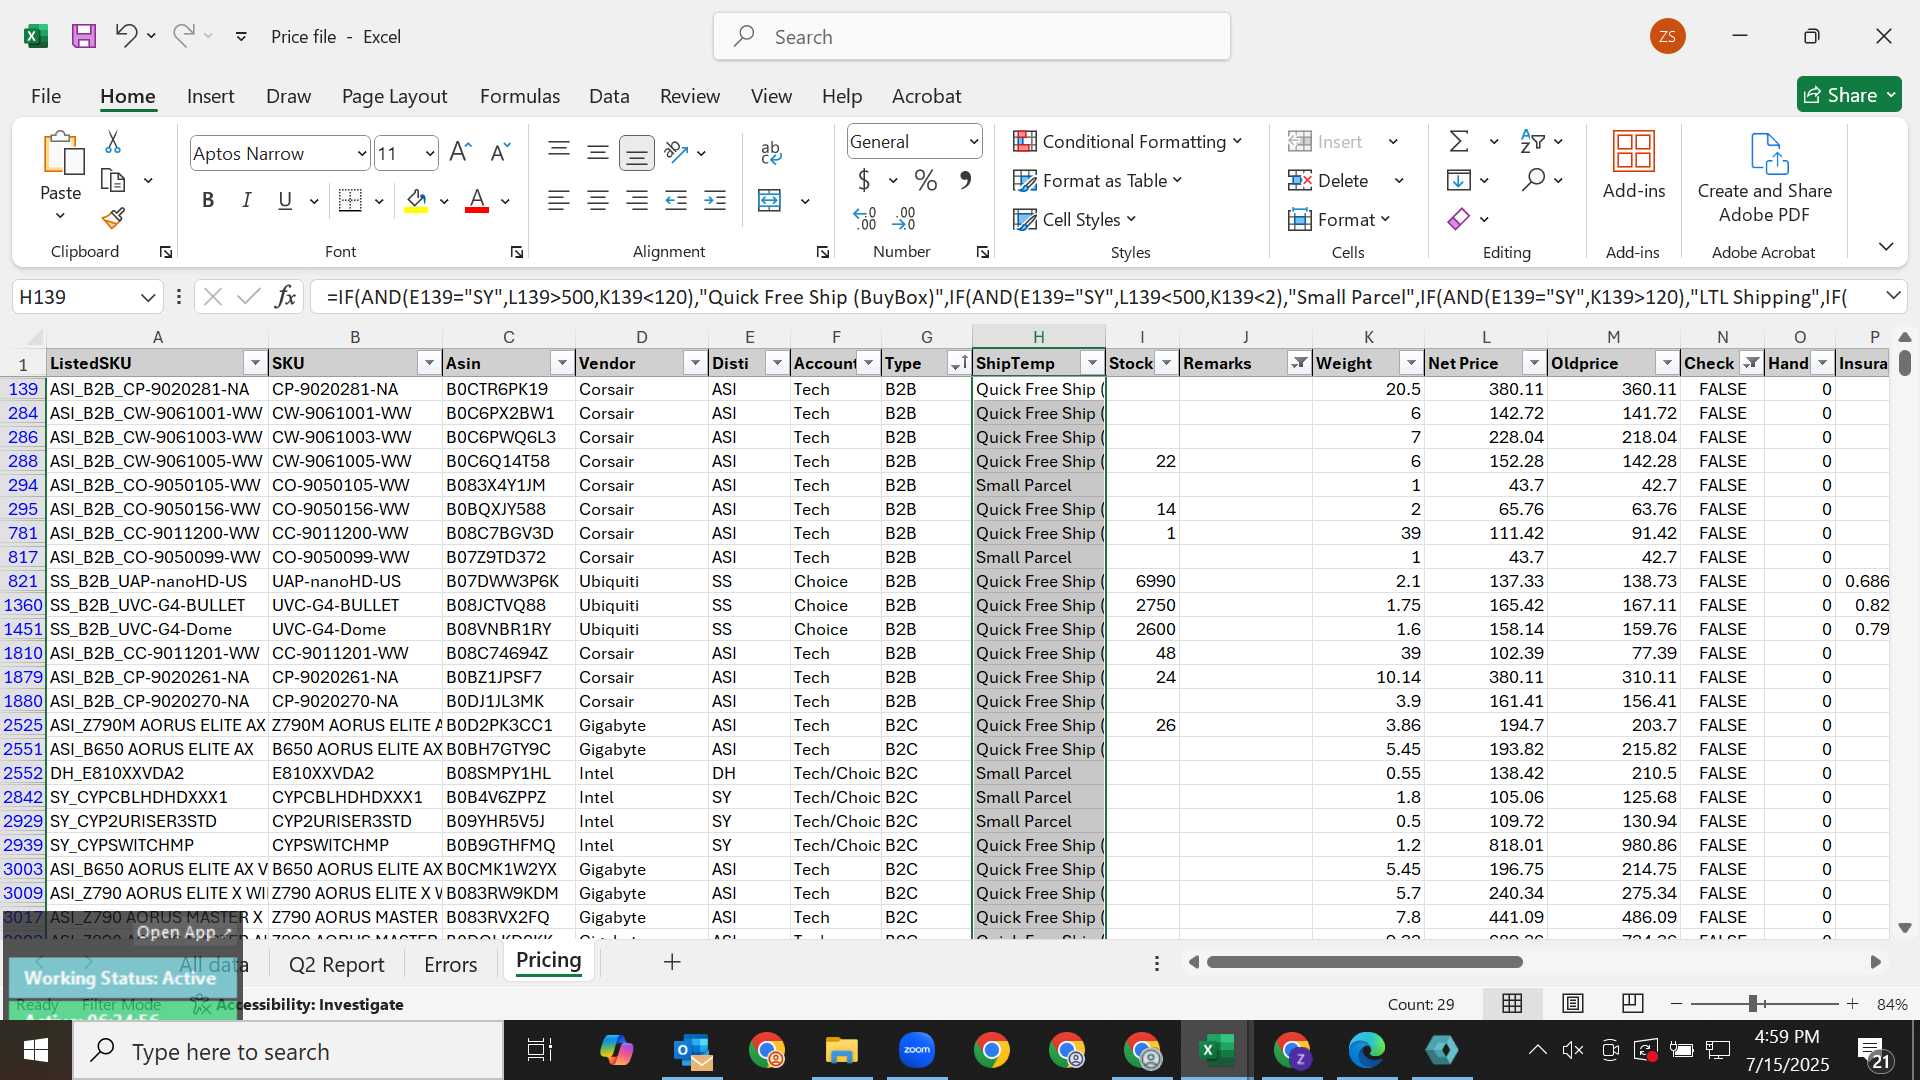This screenshot has height=1080, width=1920.
Task: Open Conditional Formatting menu
Action: tap(1127, 141)
